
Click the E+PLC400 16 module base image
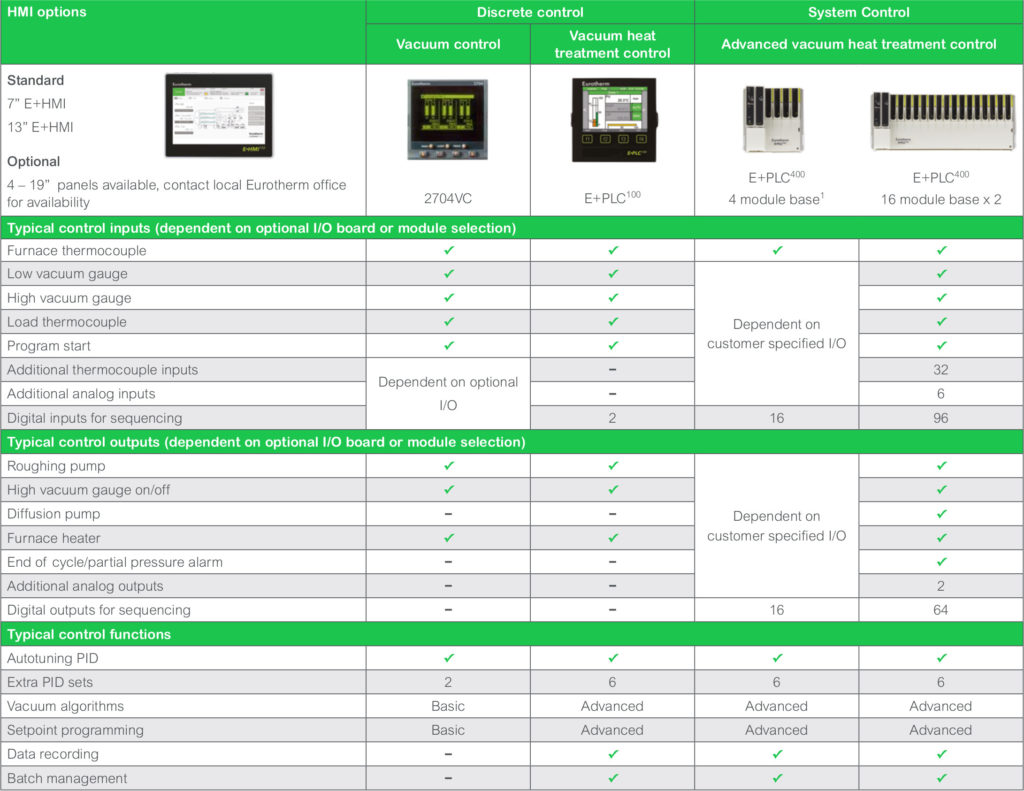pos(942,121)
